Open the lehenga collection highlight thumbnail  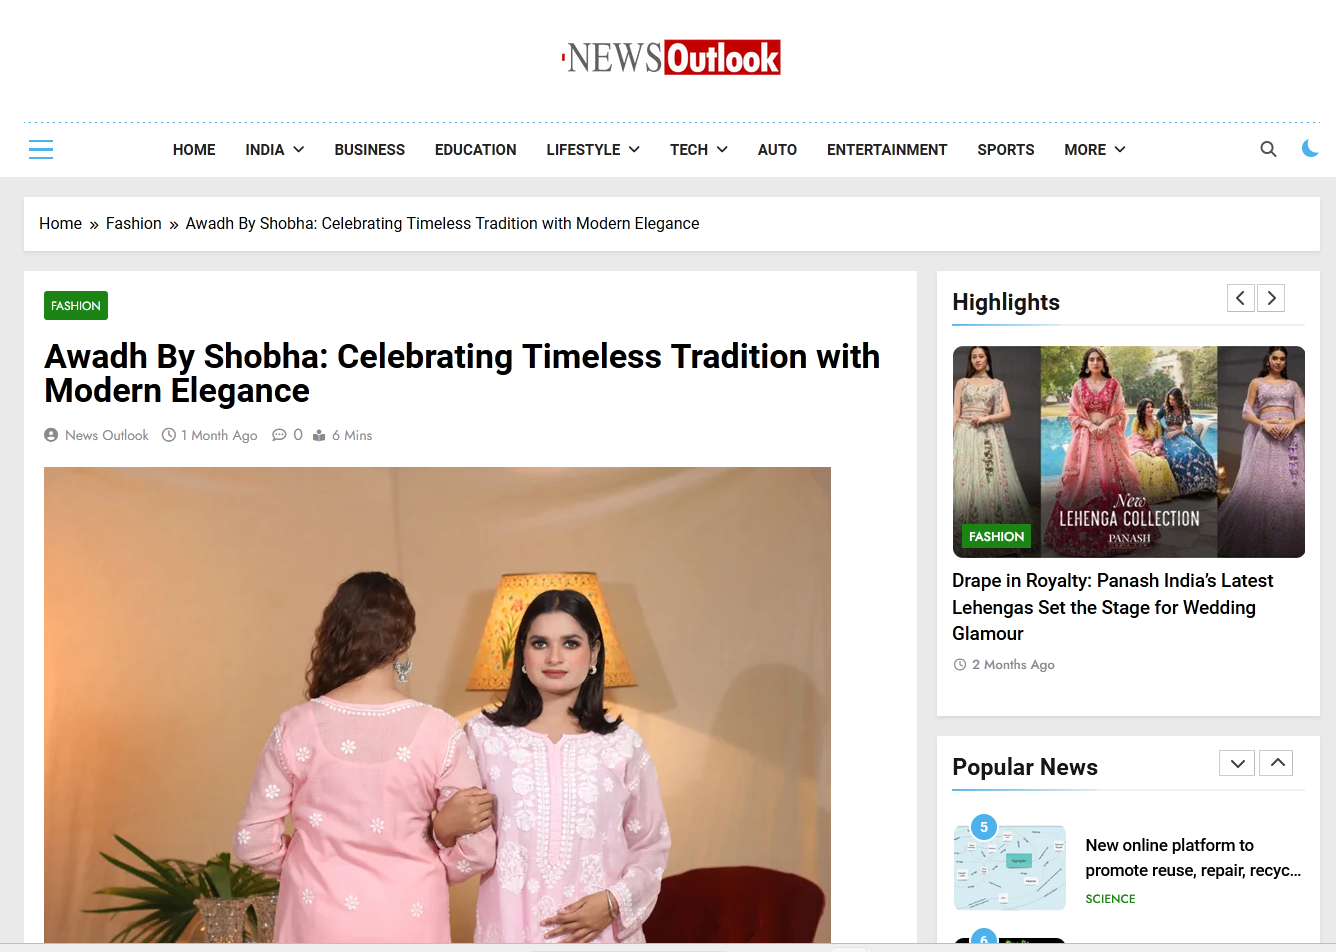coord(1128,452)
